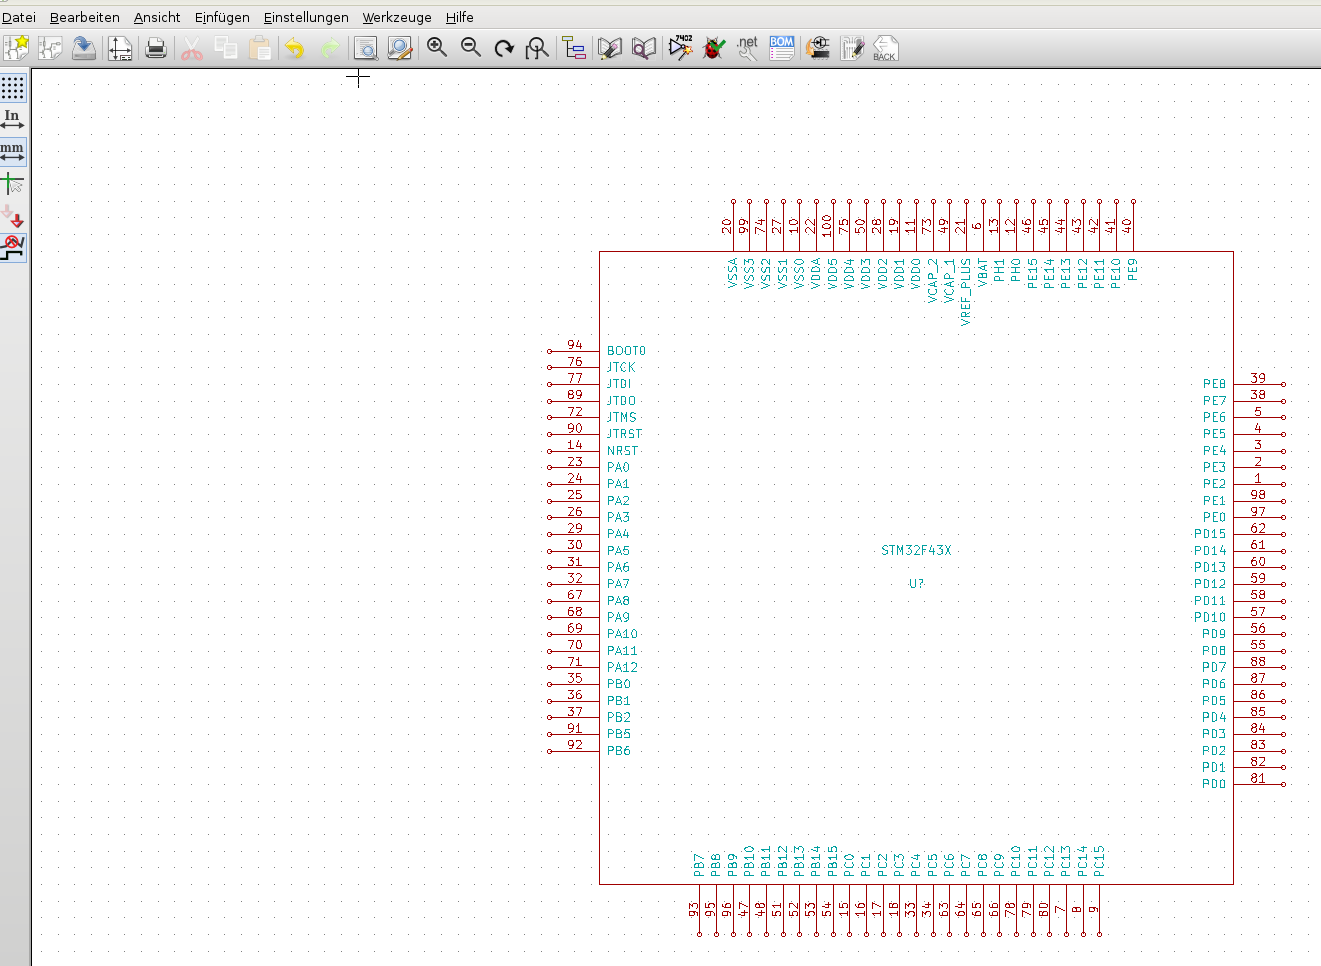Viewport: 1321px width, 966px height.
Task: Click the VBAT pin label
Action: tap(983, 273)
